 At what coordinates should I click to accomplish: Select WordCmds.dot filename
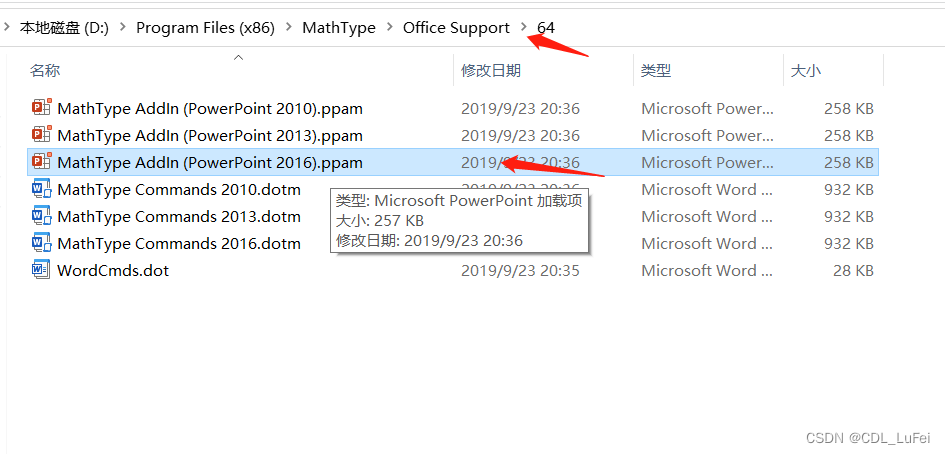coord(113,270)
